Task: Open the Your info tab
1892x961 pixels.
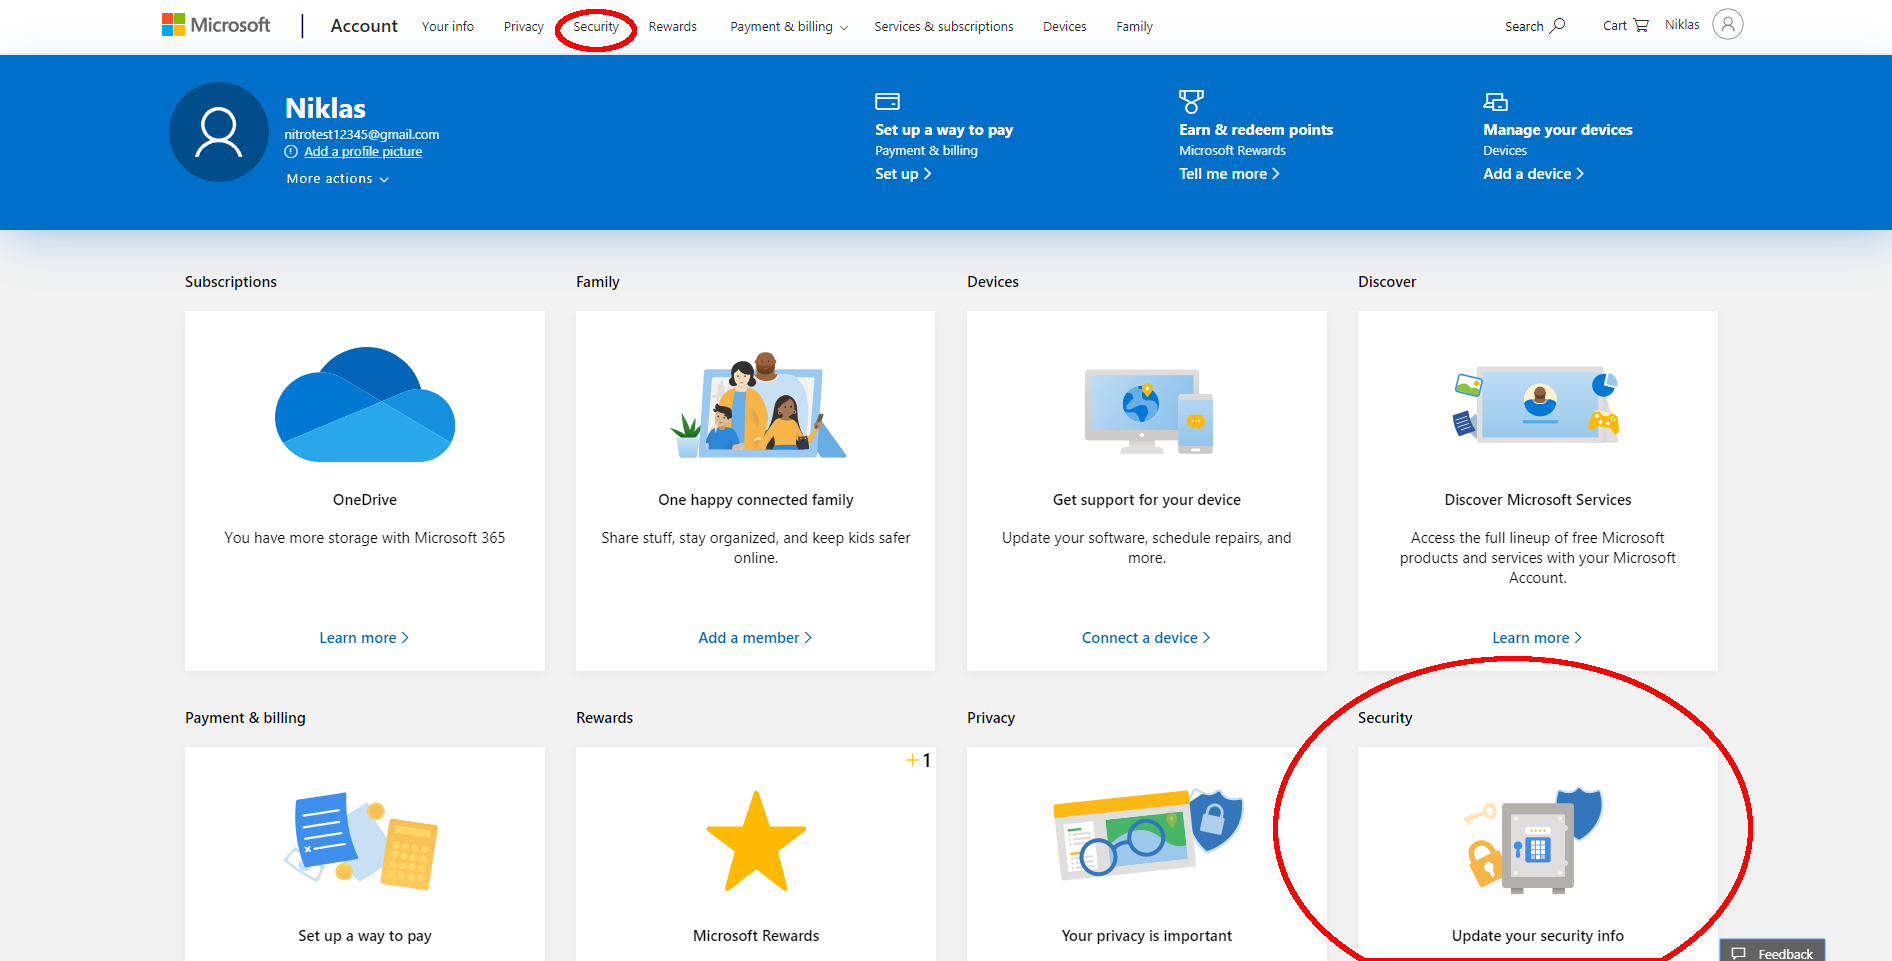Action: [448, 27]
